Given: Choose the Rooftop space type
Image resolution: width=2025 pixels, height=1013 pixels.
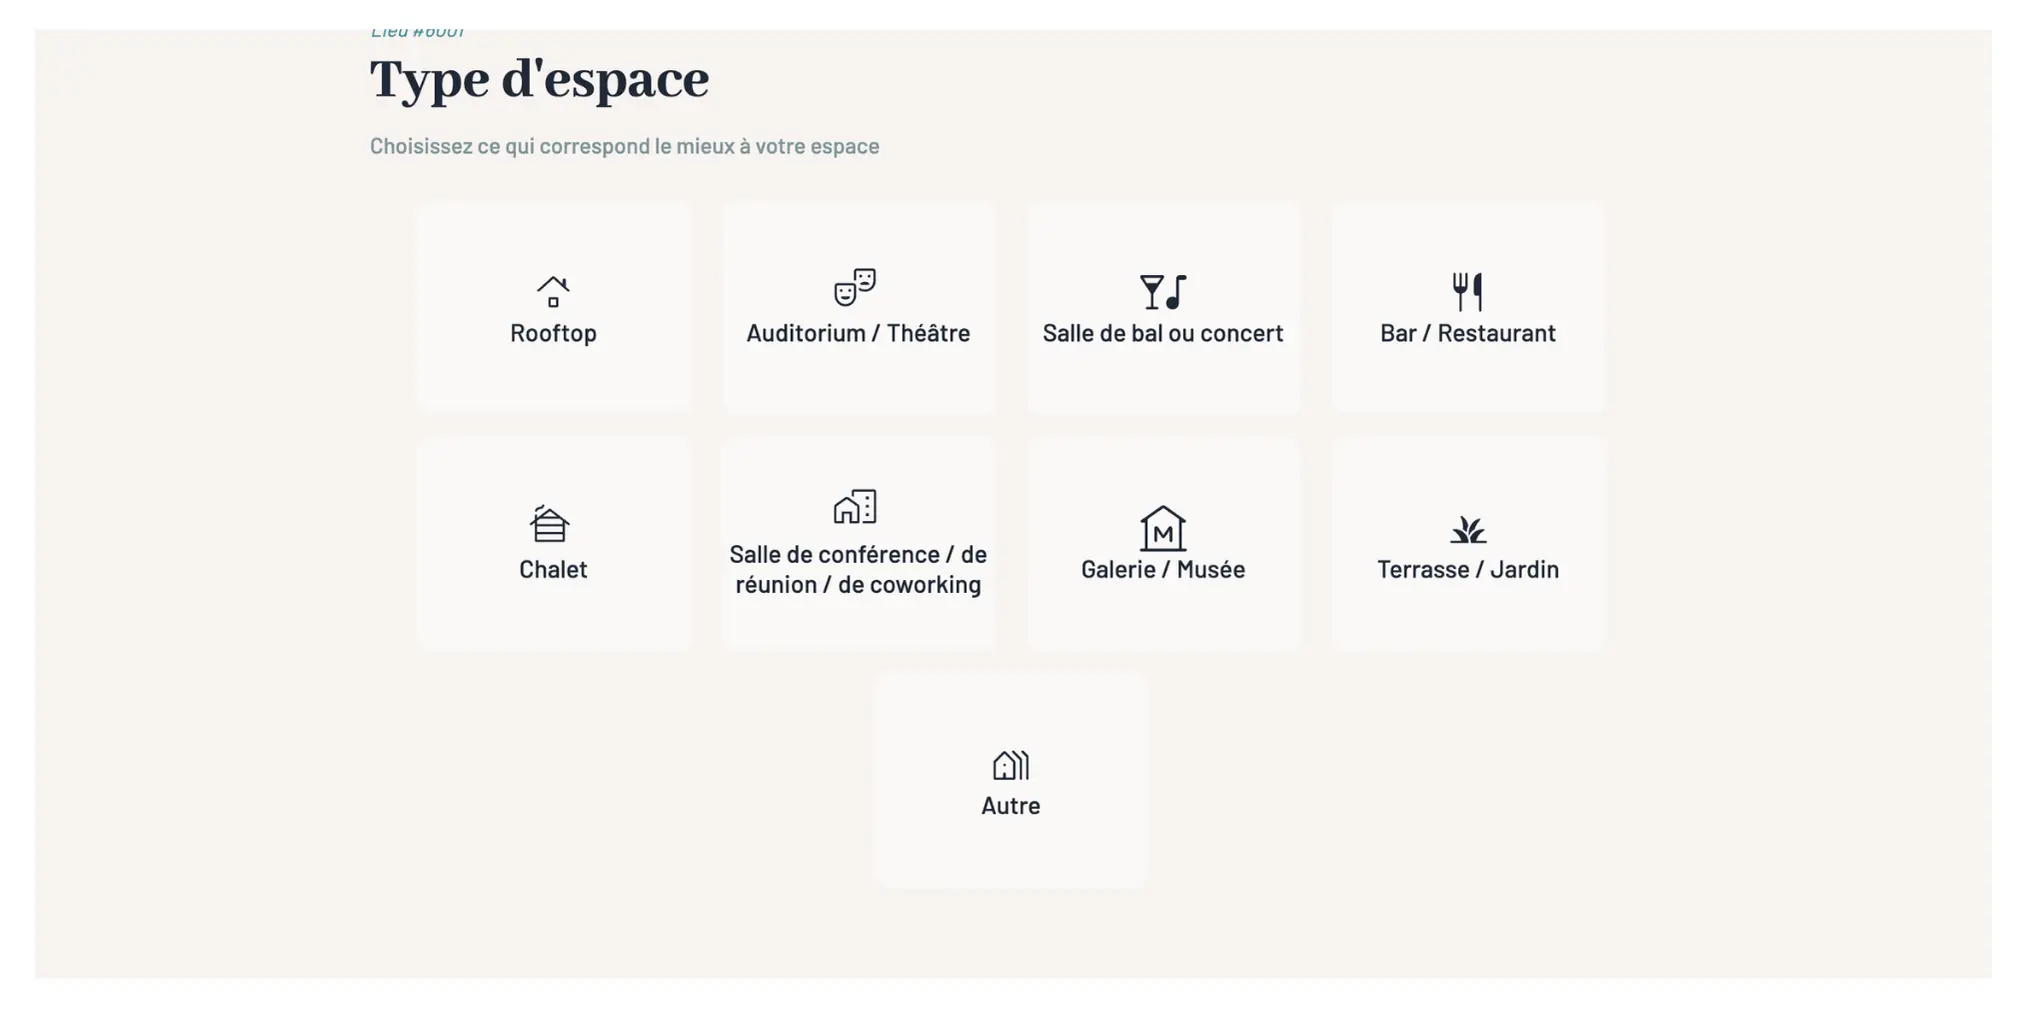Looking at the screenshot, I should point(554,306).
